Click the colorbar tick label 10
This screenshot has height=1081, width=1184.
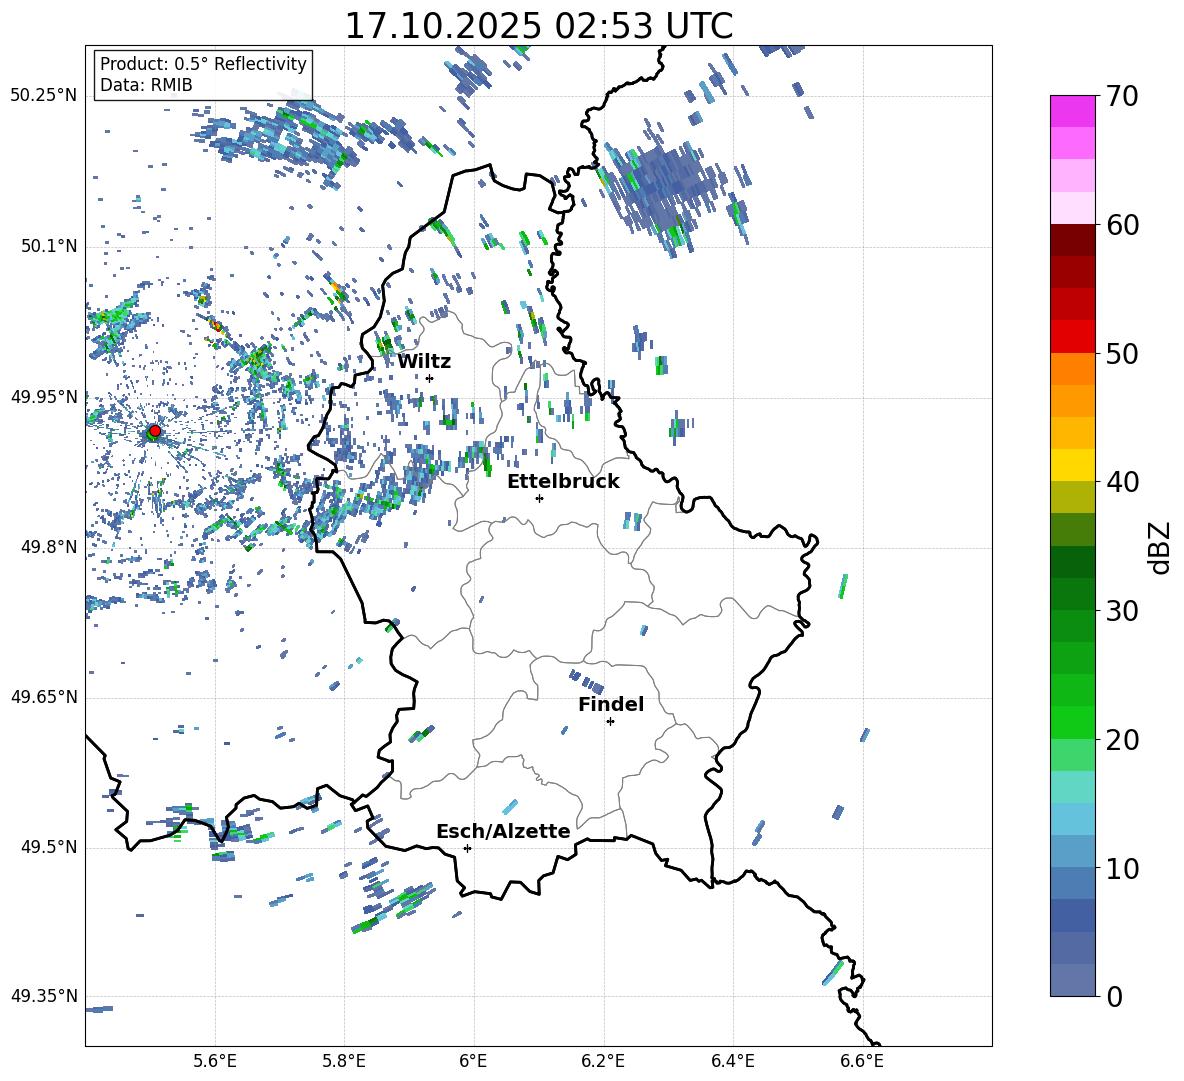point(1122,869)
